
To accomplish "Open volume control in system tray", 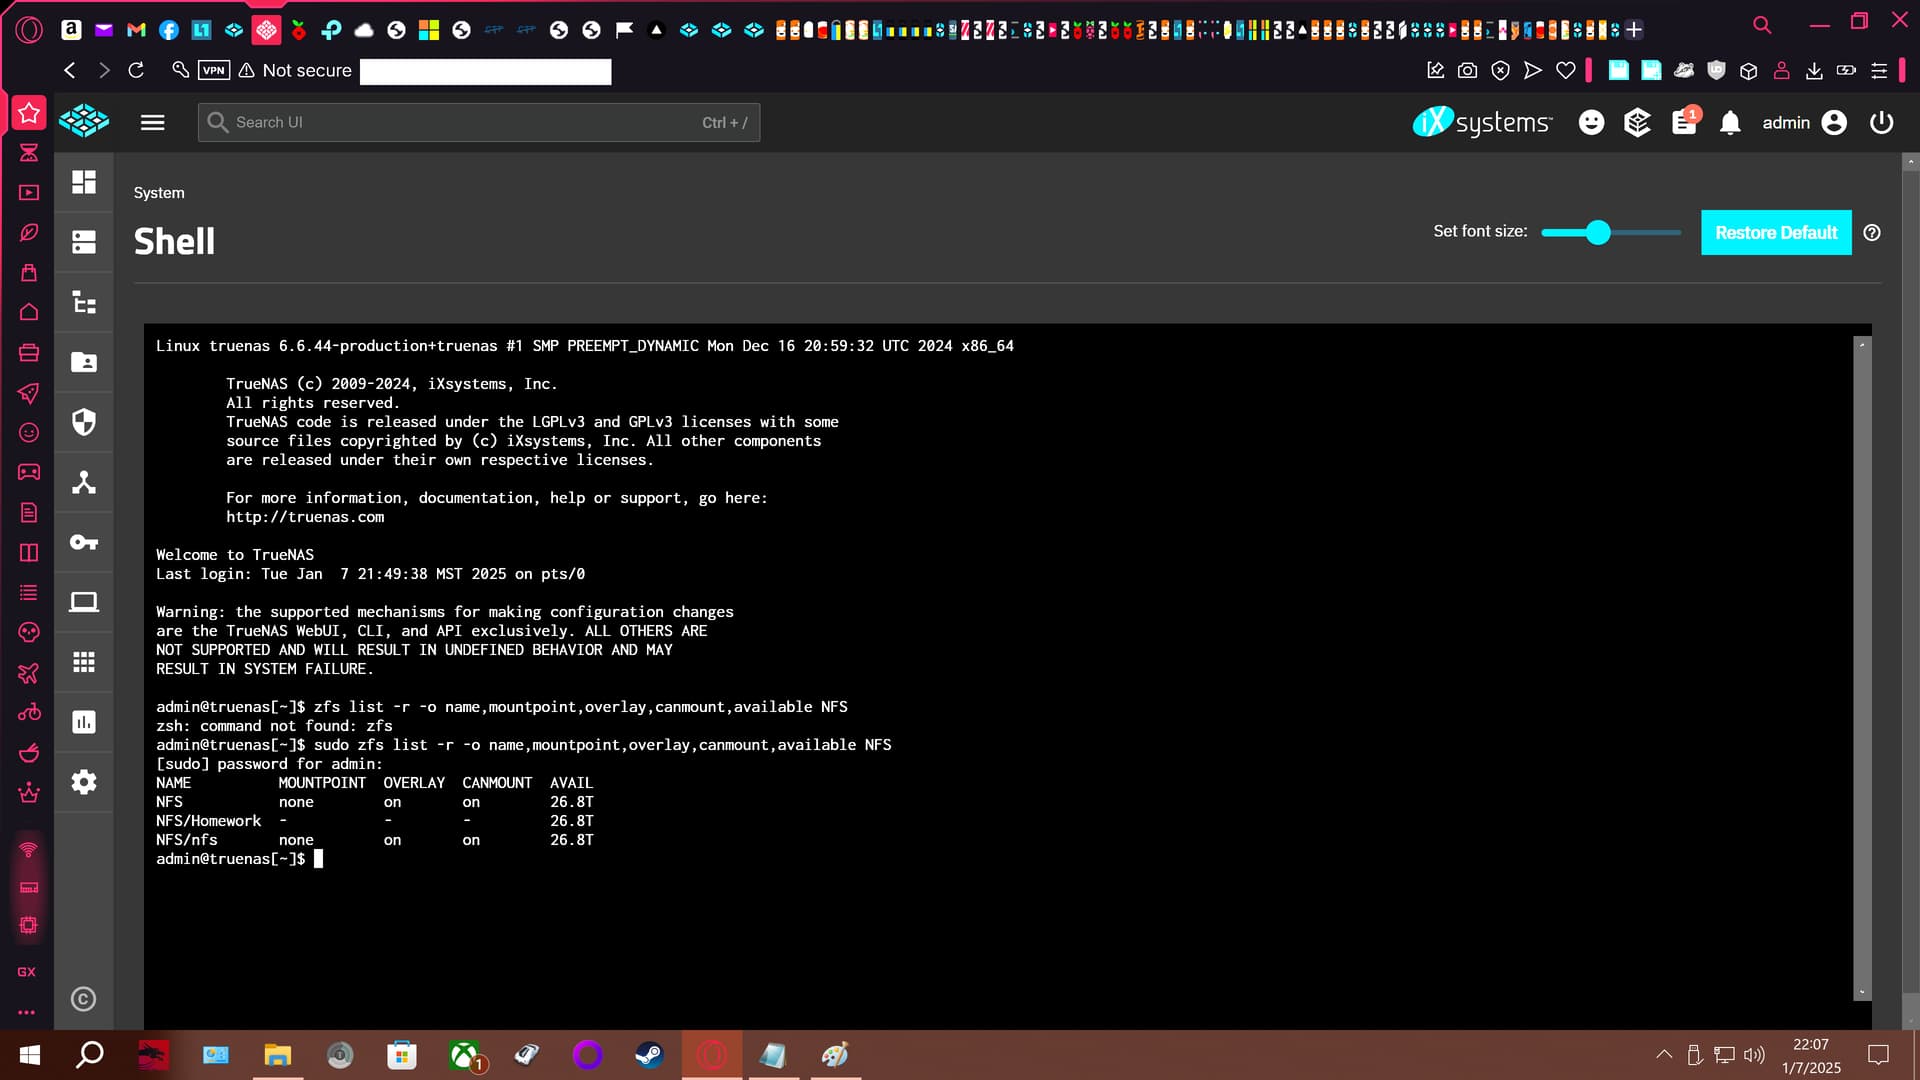I will point(1754,1055).
